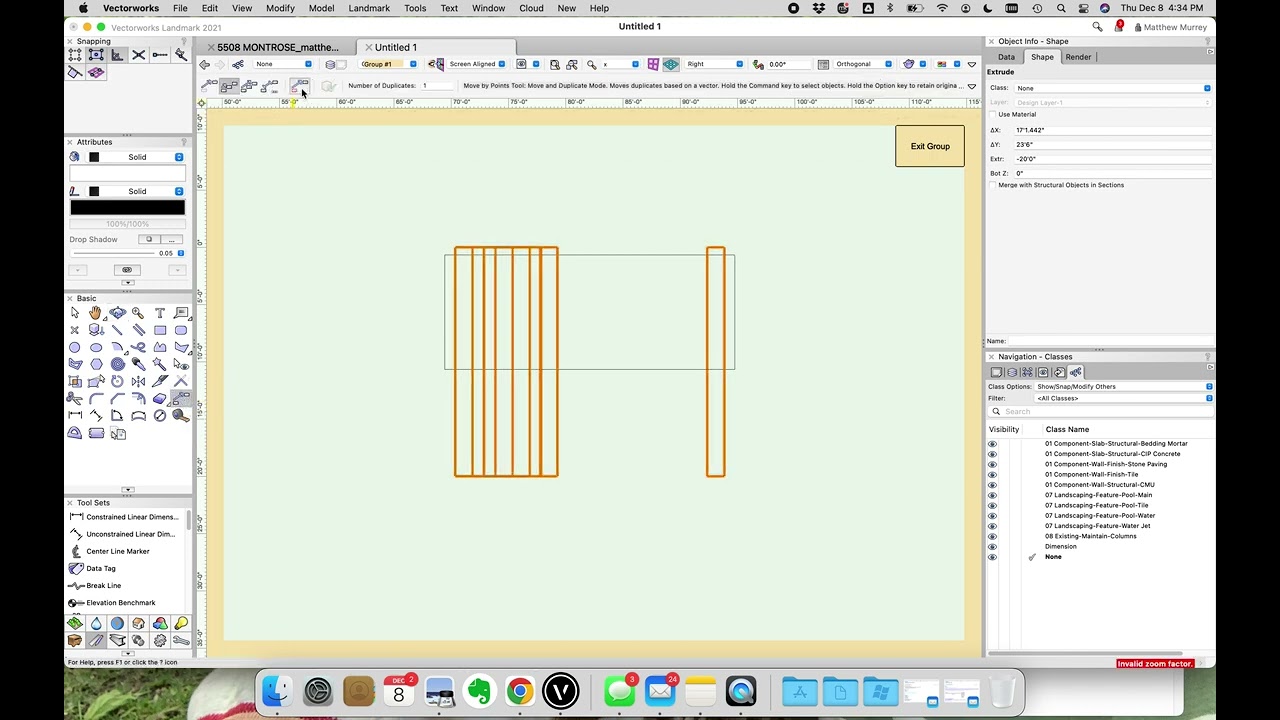Select the Rounded Rectangle tool
The width and height of the screenshot is (1280, 720).
point(181,330)
